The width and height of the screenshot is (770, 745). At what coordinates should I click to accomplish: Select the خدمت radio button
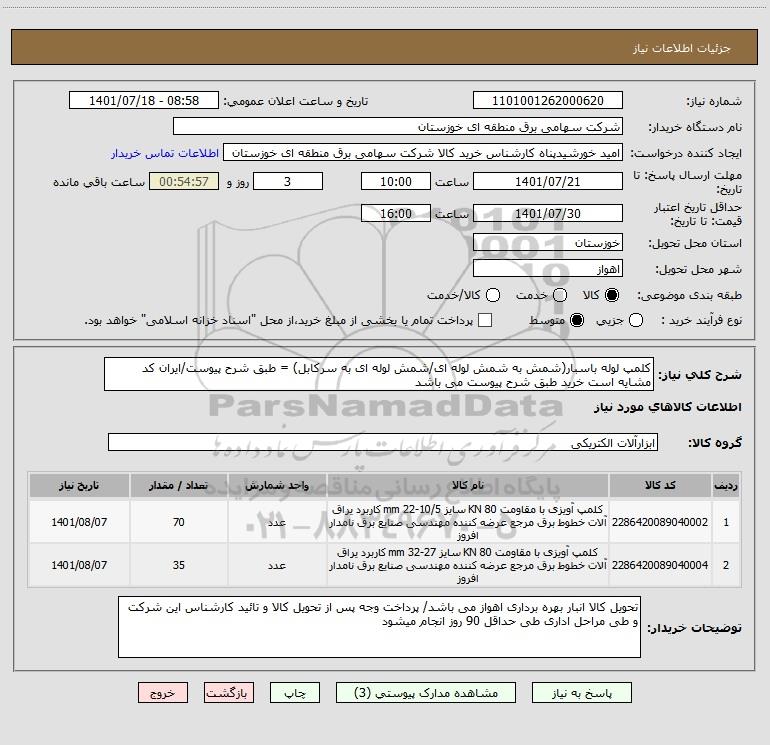click(560, 295)
